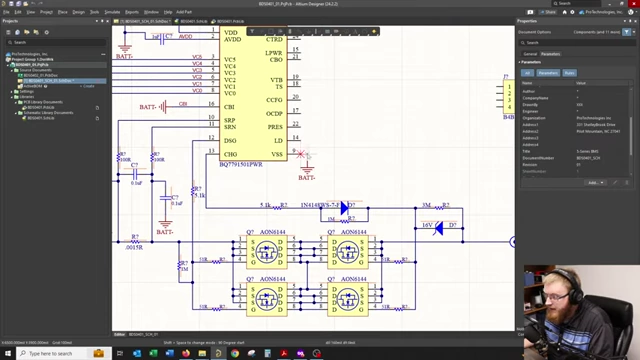The image size is (640, 360).
Task: Click the folder-stack icon in the Projects toolbar
Action: pos(36,32)
